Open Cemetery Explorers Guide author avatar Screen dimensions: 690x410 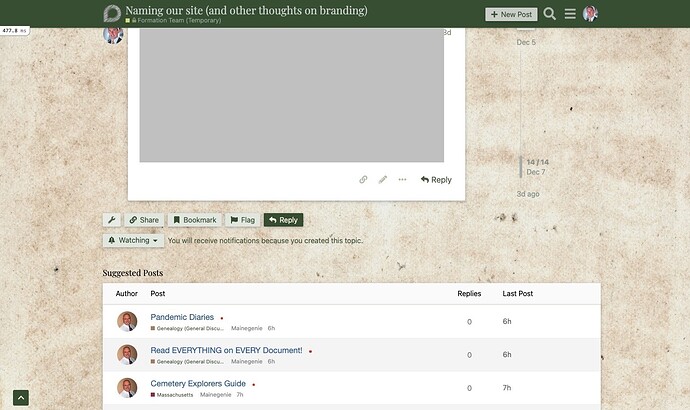pos(127,388)
